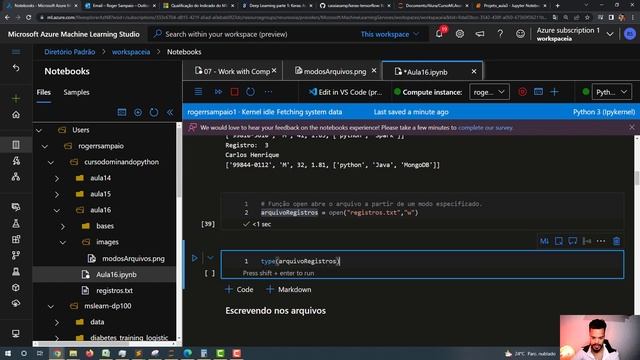
Task: Open settings gear in top bar
Action: click(x=460, y=34)
